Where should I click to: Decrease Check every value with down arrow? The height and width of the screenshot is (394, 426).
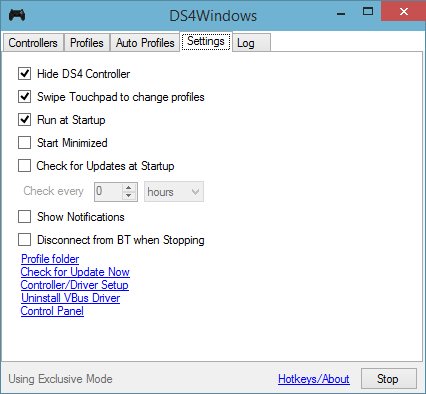point(129,196)
